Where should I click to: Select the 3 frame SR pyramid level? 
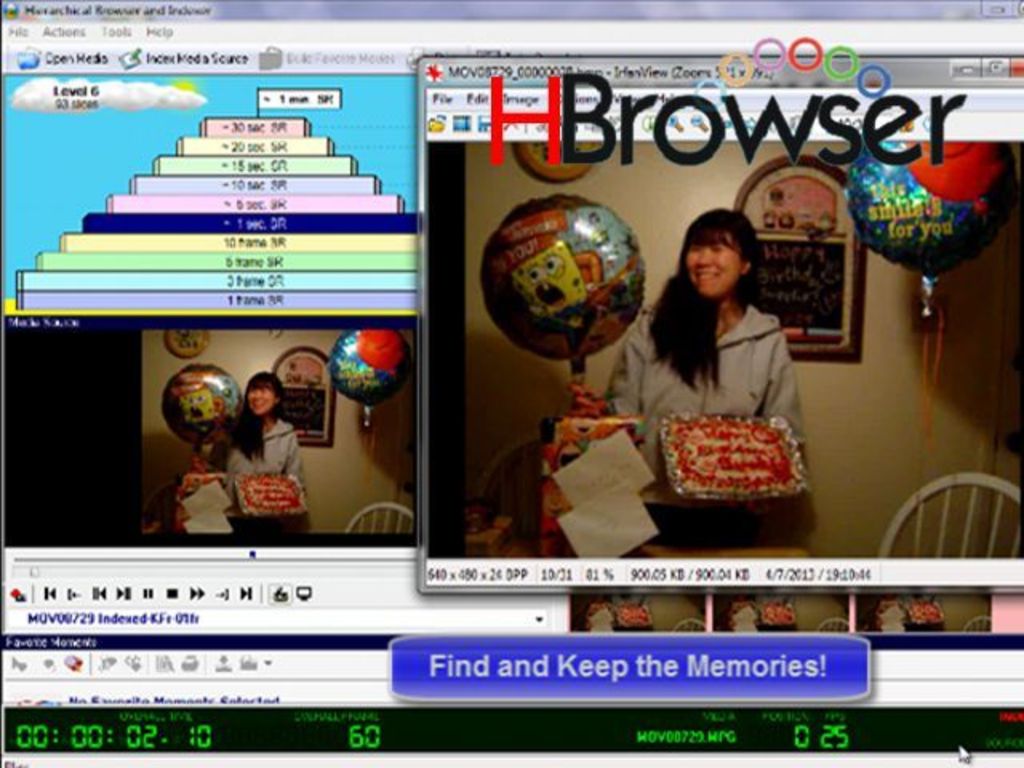click(217, 281)
